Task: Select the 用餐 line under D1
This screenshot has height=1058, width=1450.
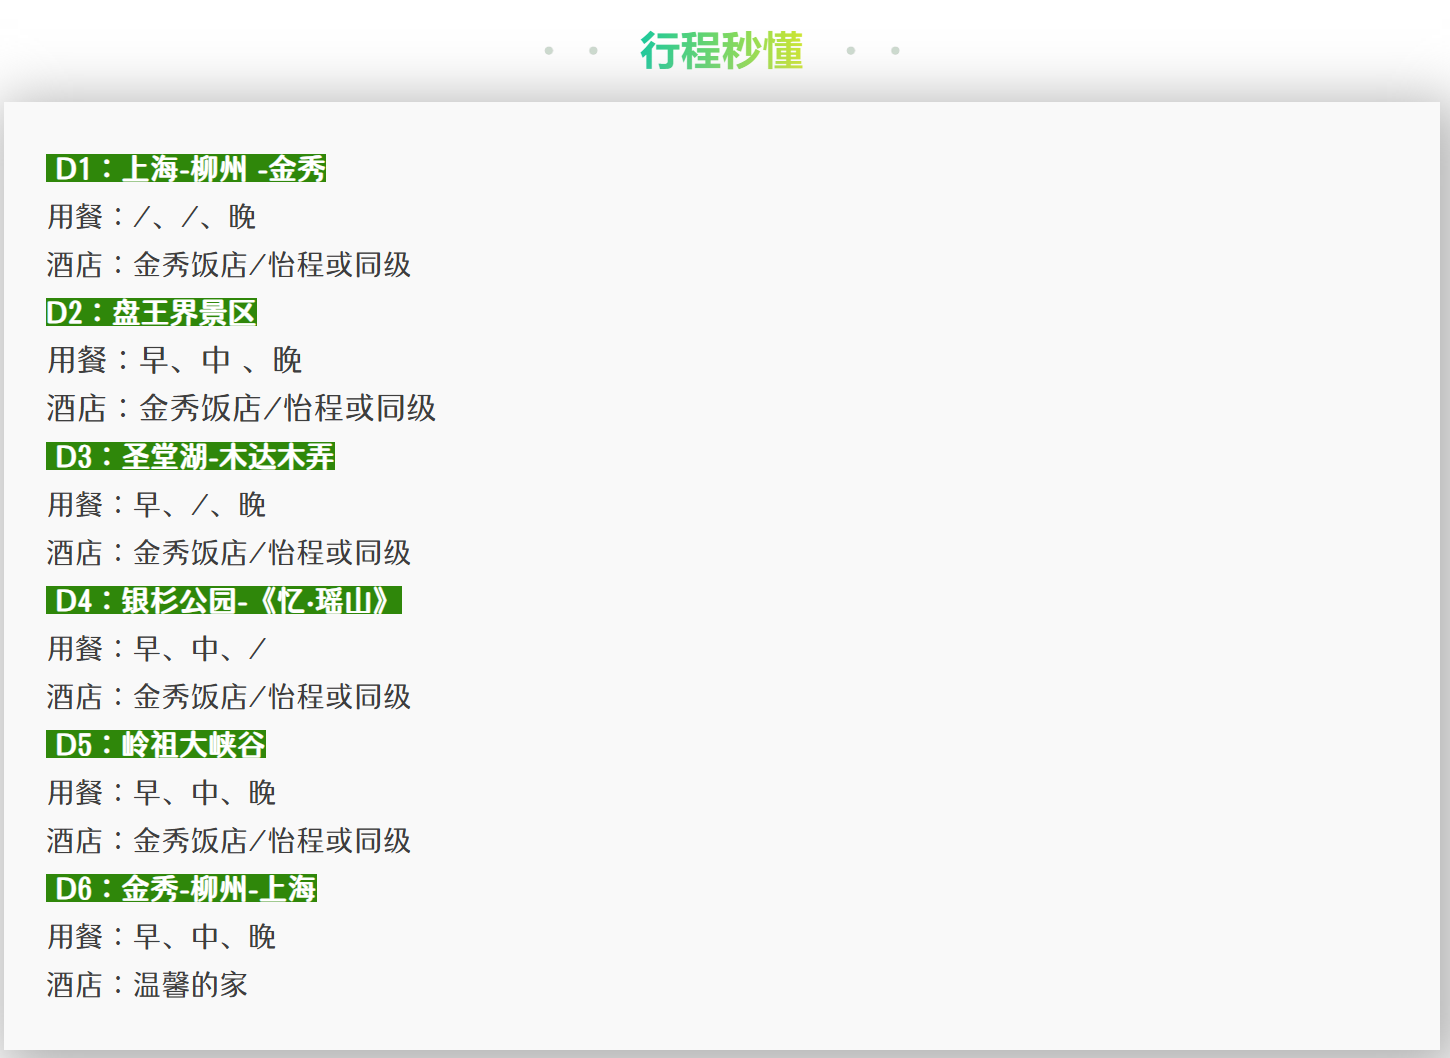Action: pos(150,217)
